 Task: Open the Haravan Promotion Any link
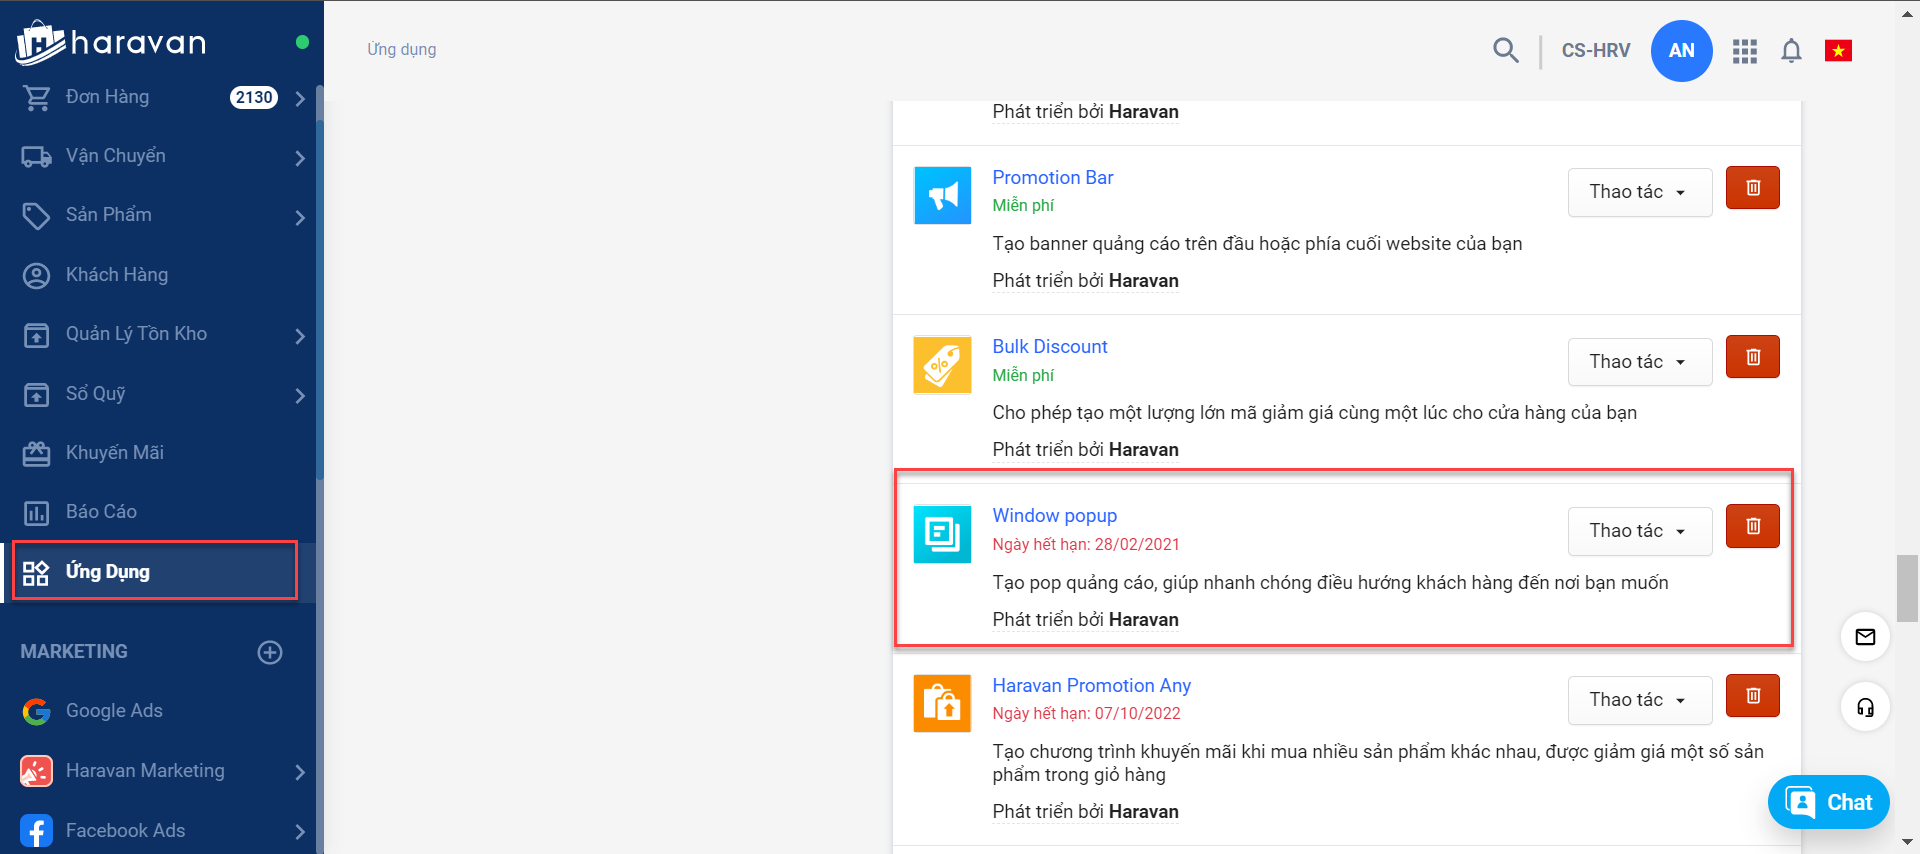coord(1091,685)
